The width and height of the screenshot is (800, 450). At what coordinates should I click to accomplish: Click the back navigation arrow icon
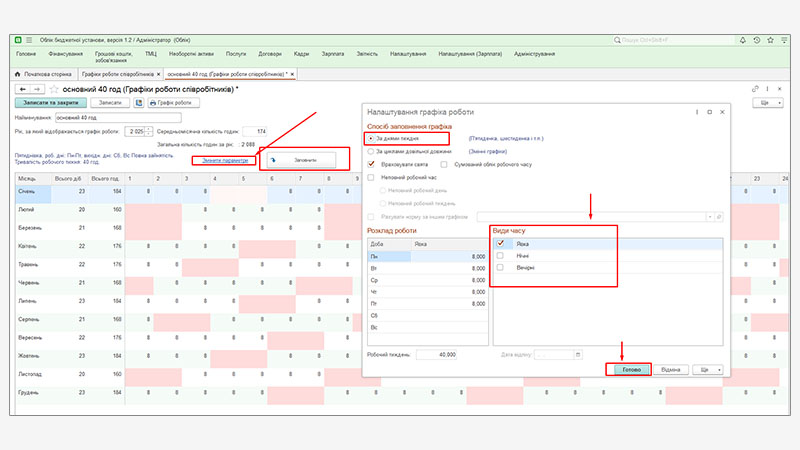23,89
